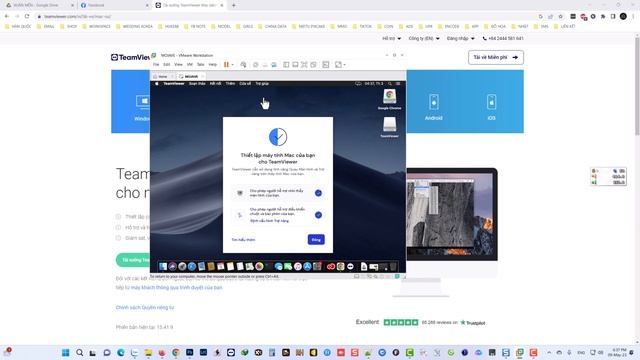Bookmark this page with the star icon
Viewport: 640px width, 360px height.
click(x=560, y=16)
